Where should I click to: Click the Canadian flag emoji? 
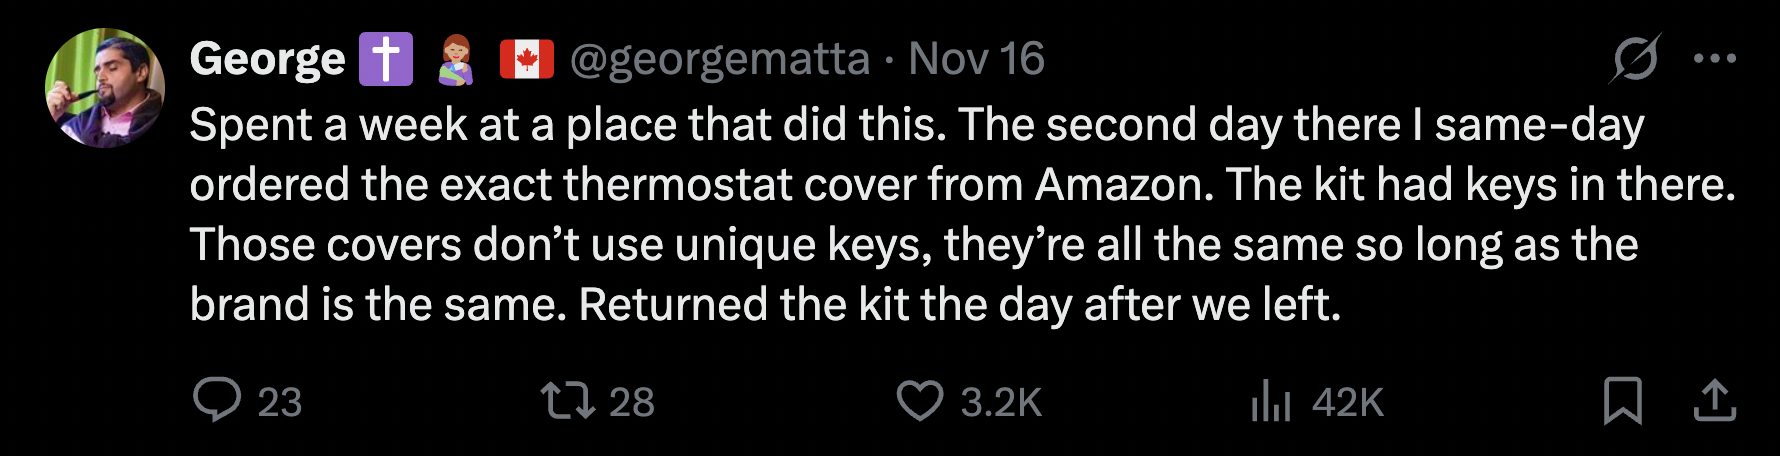pos(526,59)
